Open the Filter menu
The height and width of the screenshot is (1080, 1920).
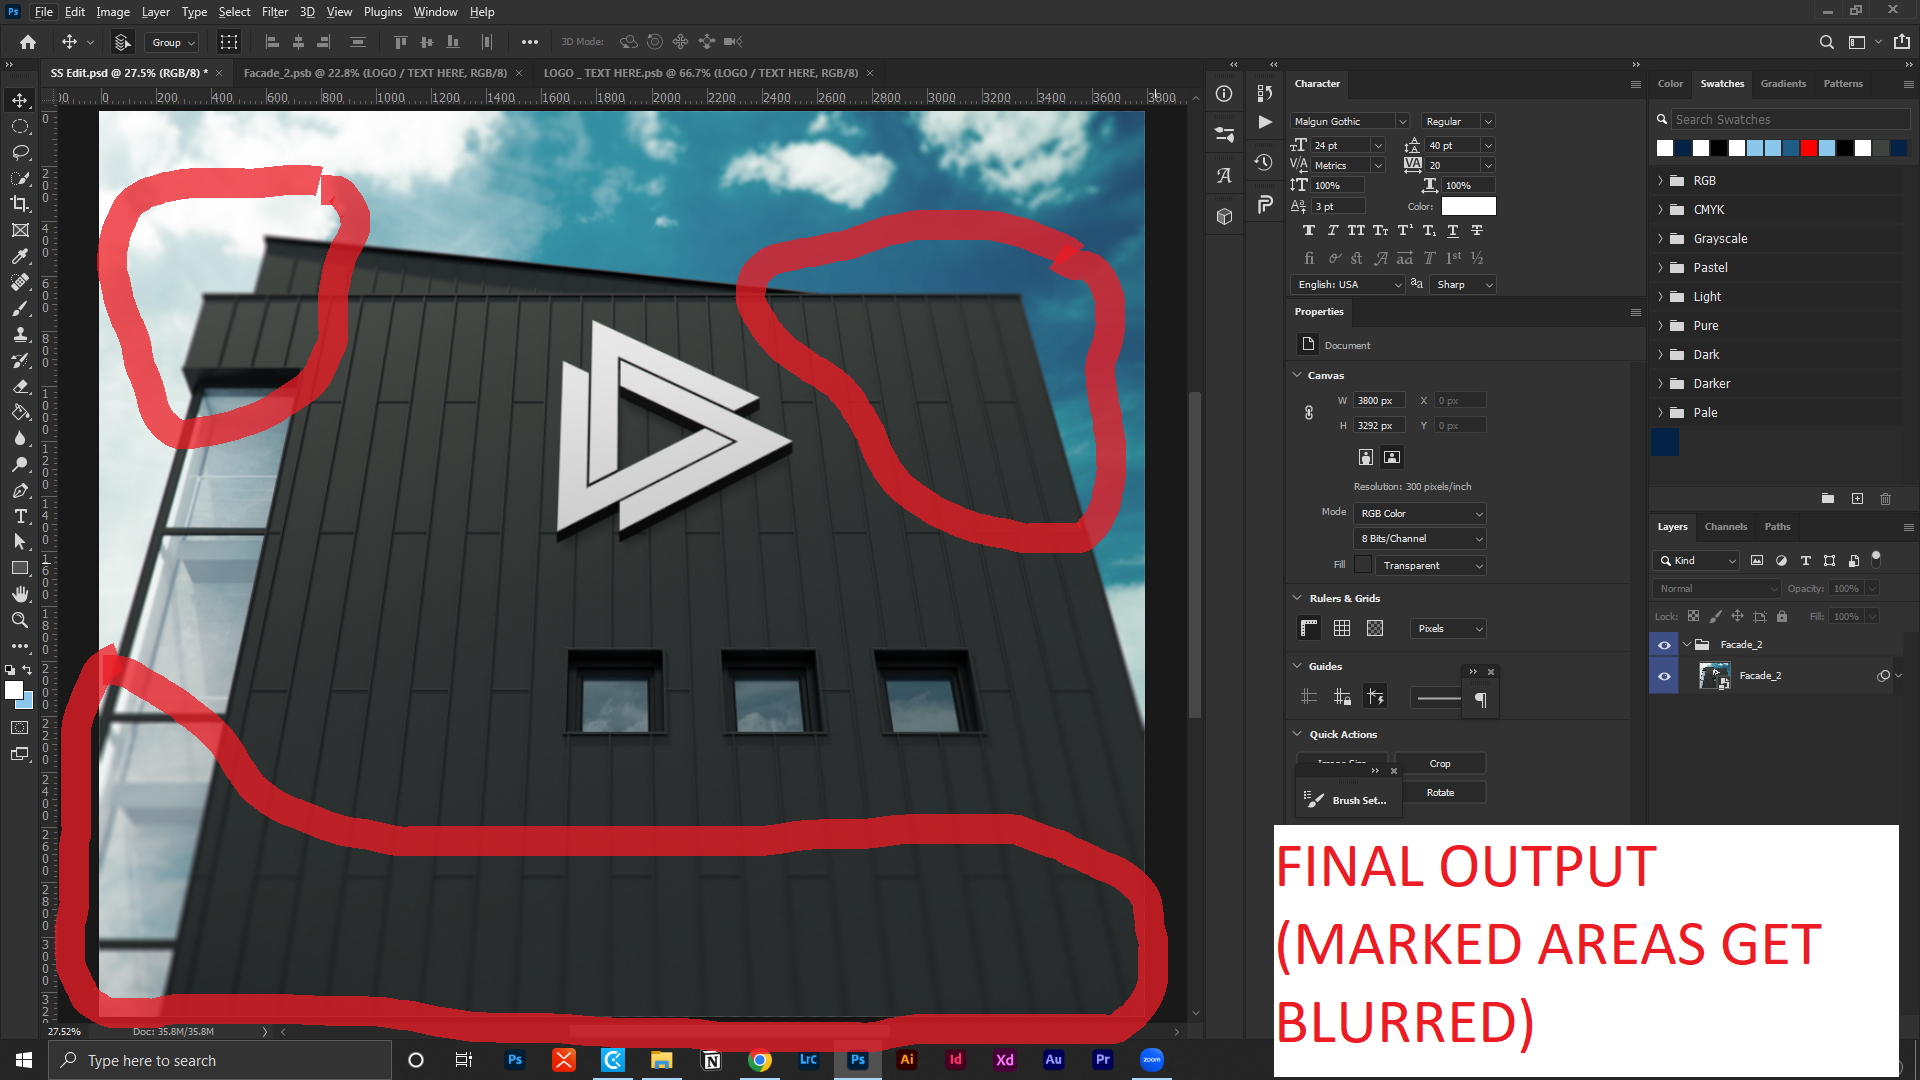coord(274,11)
